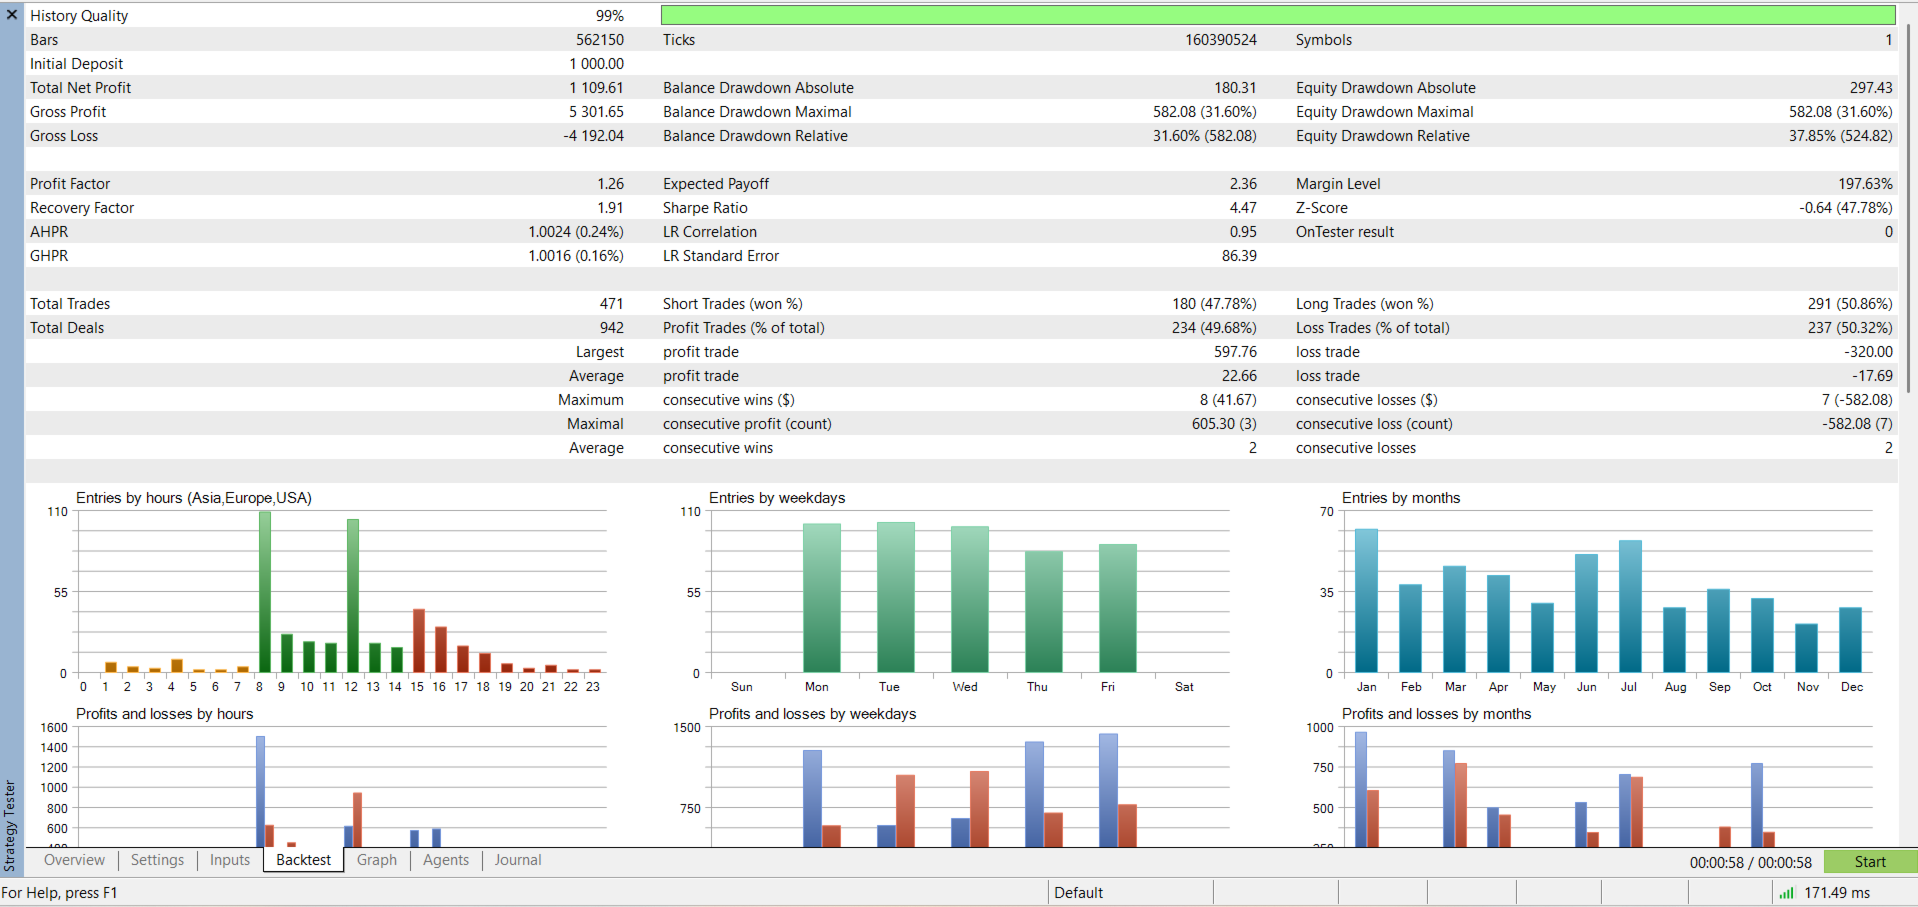Screen dimensions: 1918x907
Task: Close the Strategy Tester panel
Action: (x=12, y=15)
